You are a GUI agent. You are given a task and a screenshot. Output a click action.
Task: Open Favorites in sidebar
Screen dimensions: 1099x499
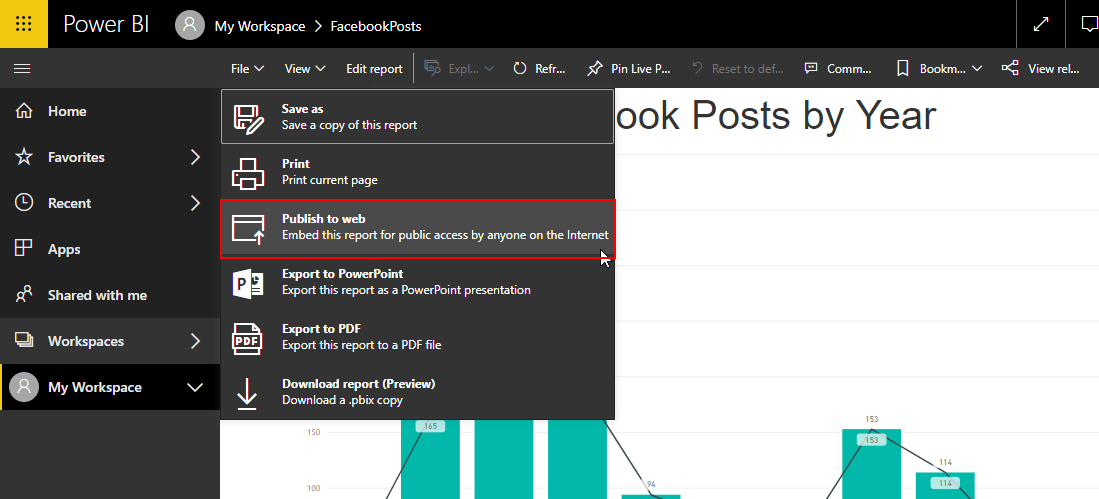tap(110, 157)
